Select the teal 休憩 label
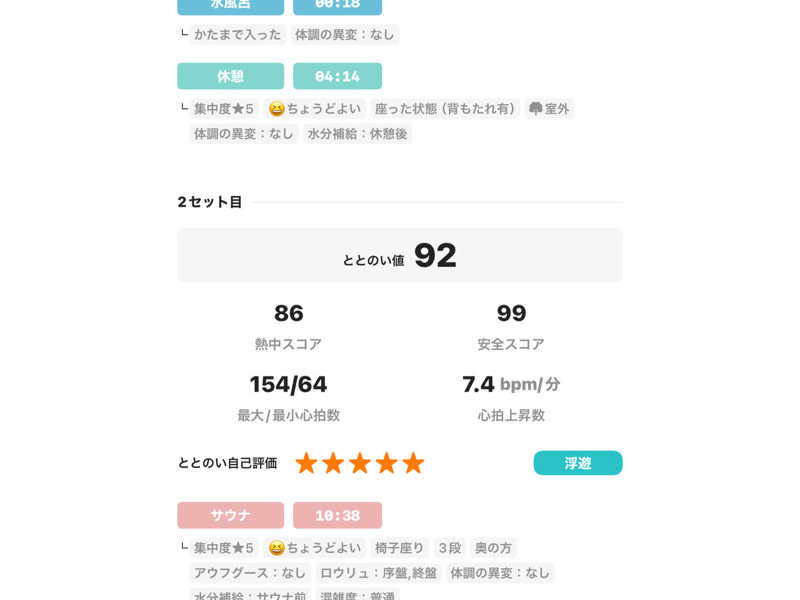 pos(230,76)
